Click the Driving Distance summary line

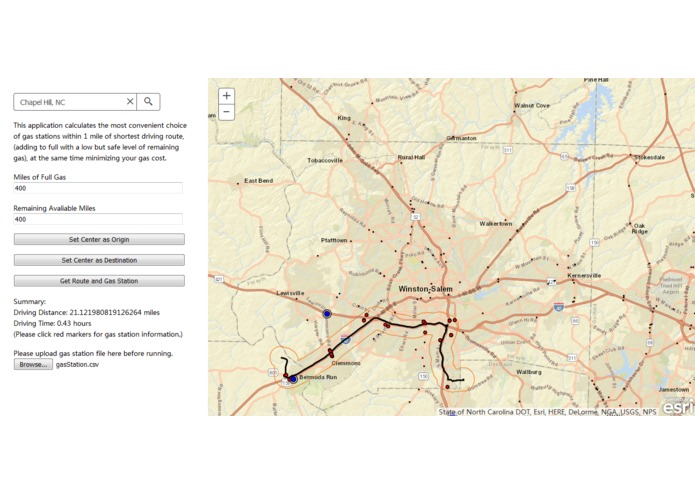tap(86, 312)
